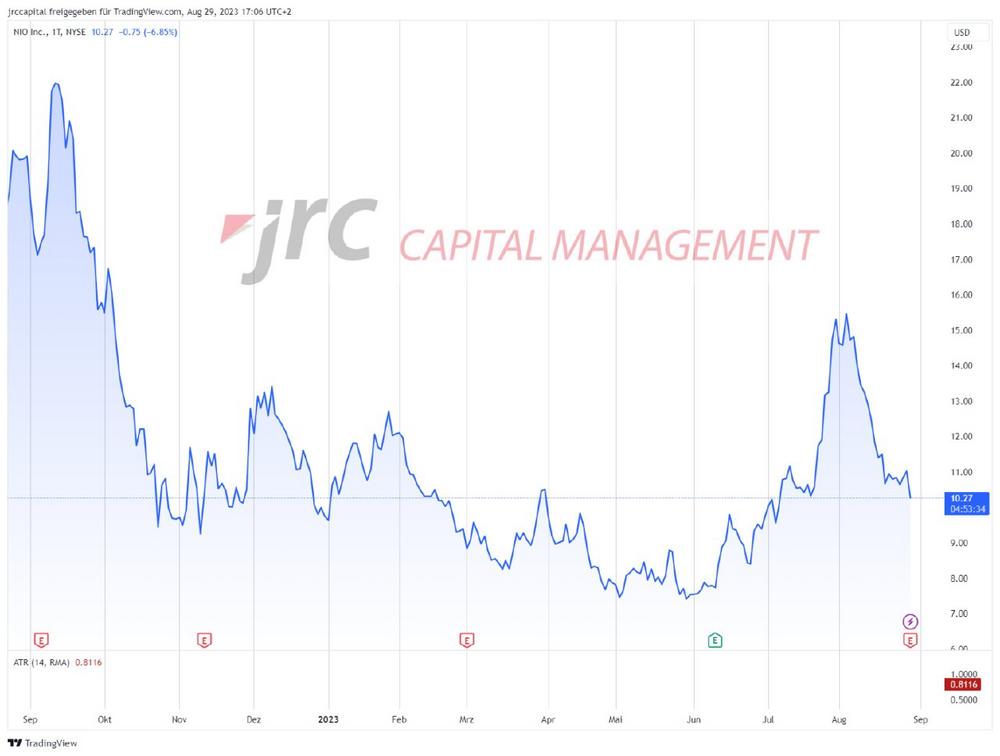1000x756 pixels.
Task: Click the 8.00 price axis label
Action: point(959,579)
